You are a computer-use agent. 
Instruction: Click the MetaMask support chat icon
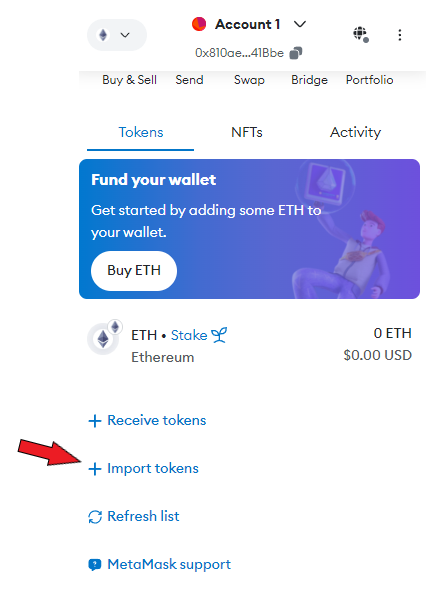[x=95, y=565]
